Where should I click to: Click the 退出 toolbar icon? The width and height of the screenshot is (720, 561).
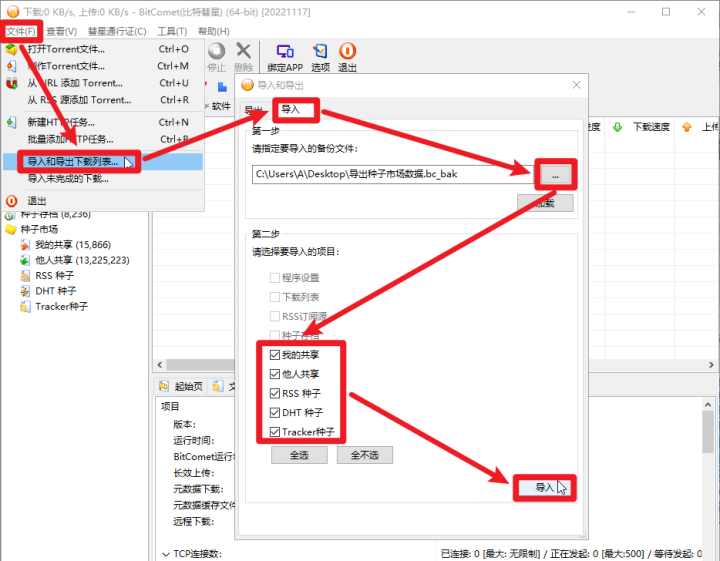[348, 57]
